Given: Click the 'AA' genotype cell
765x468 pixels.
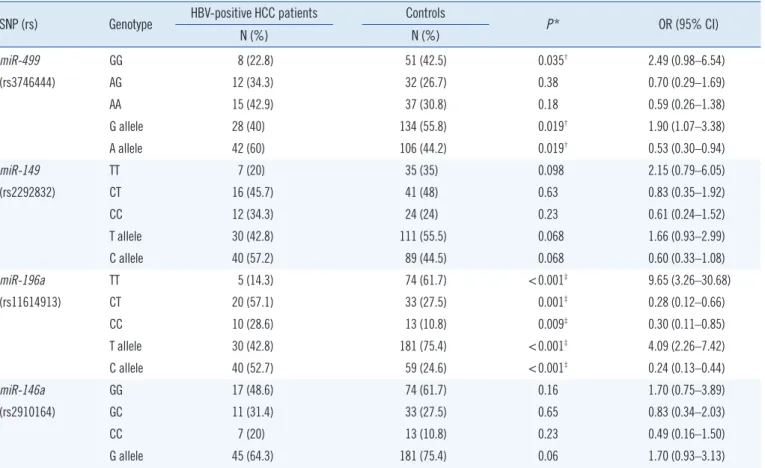Looking at the screenshot, I should [115, 104].
